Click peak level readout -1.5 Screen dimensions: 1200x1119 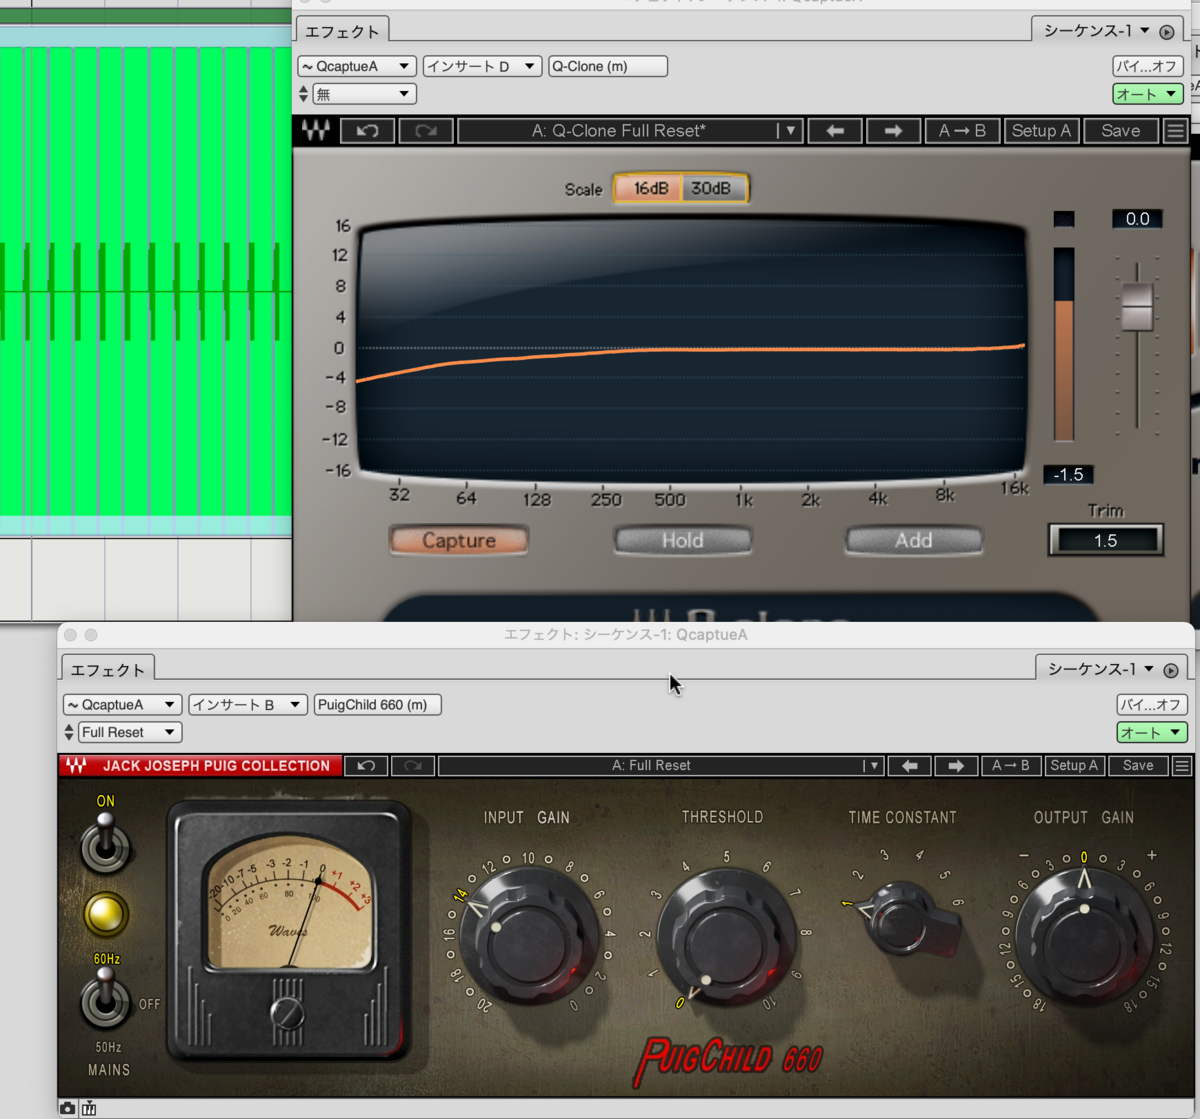pyautogui.click(x=1068, y=475)
